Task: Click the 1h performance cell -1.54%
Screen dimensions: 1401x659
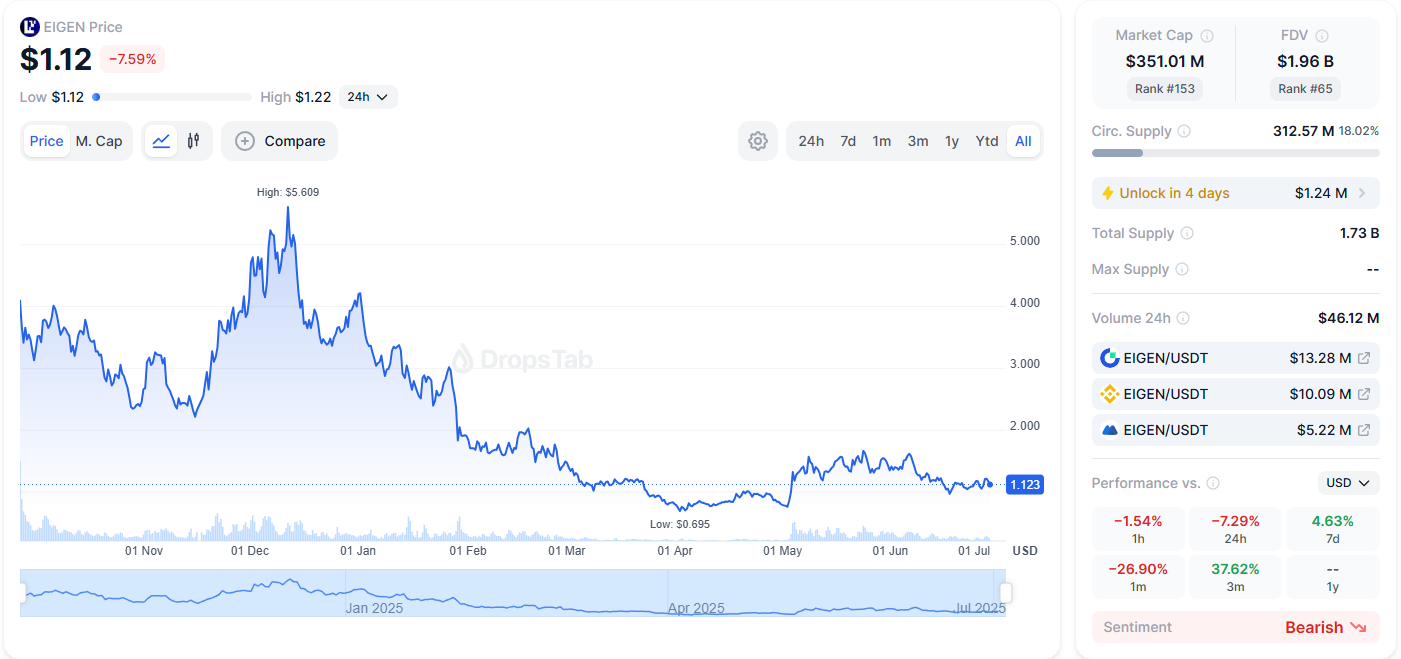Action: coord(1138,529)
